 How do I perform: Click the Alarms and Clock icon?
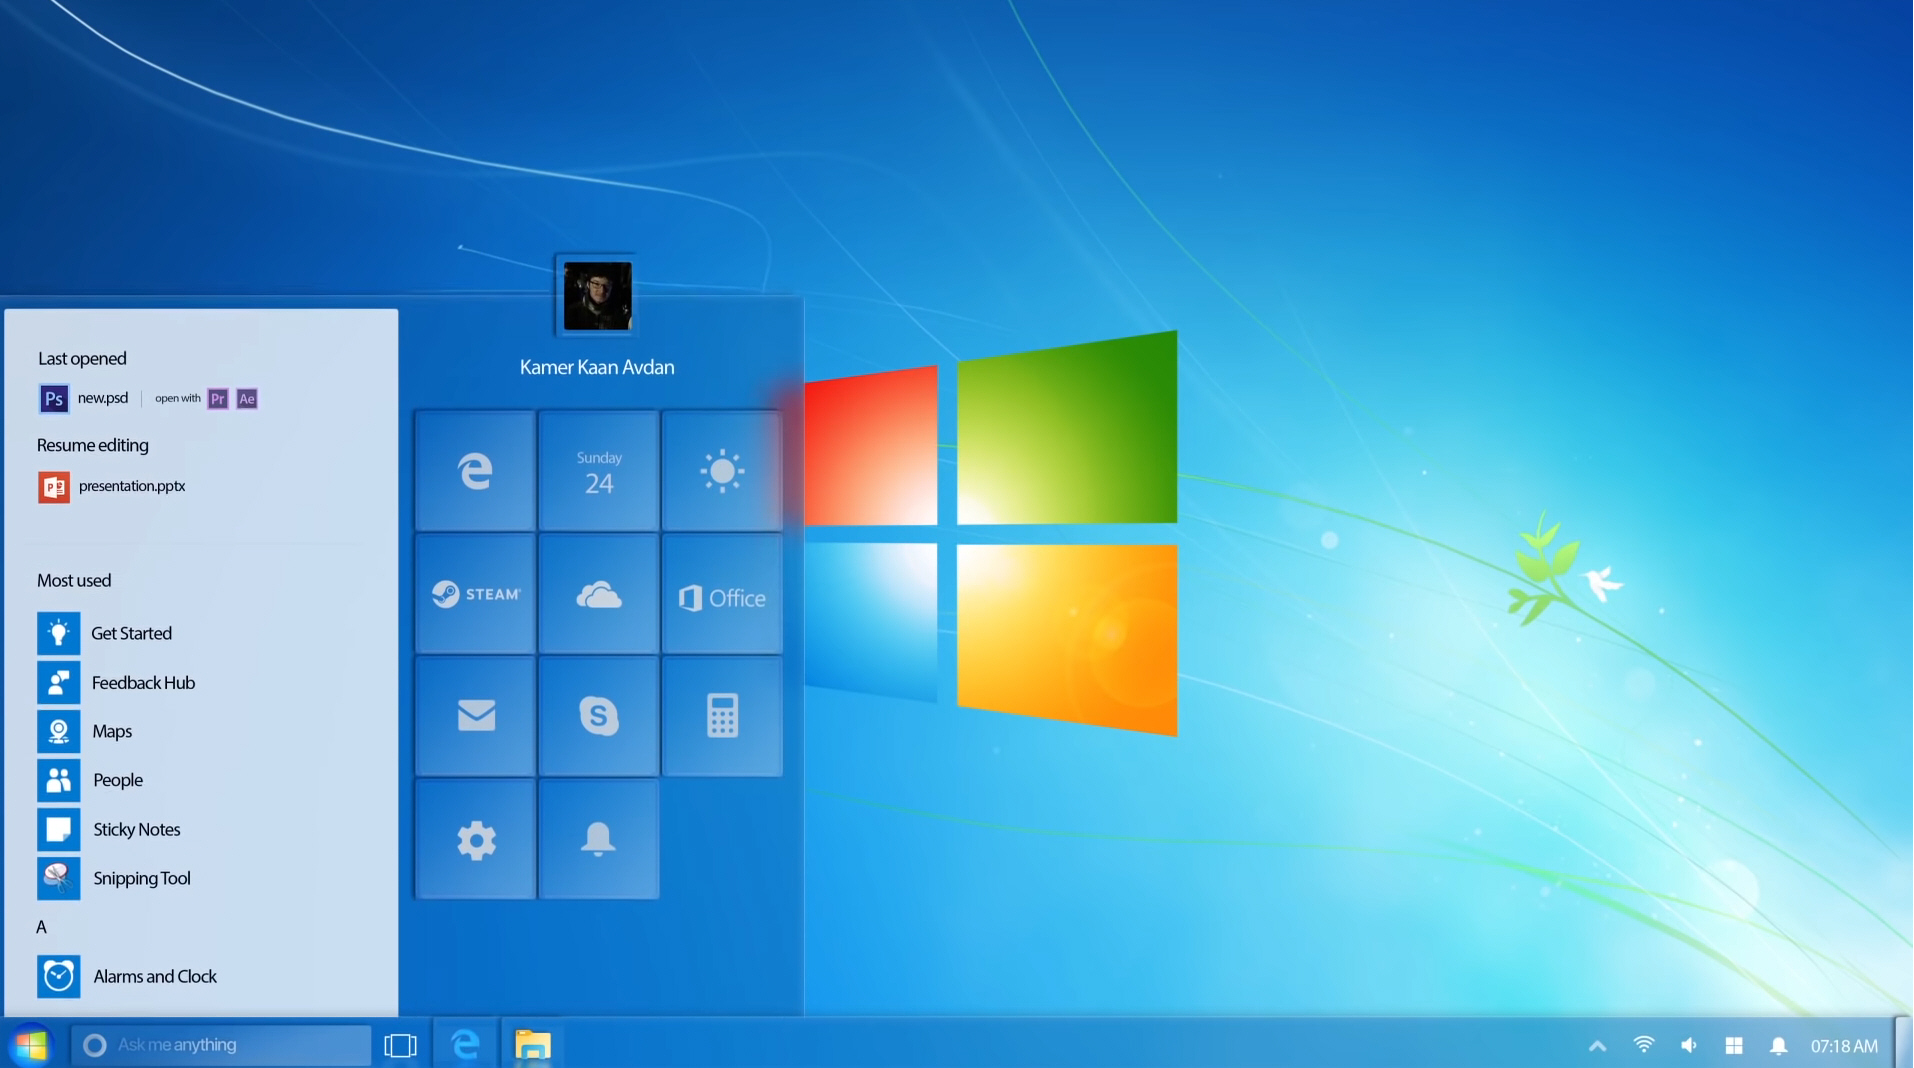(59, 976)
